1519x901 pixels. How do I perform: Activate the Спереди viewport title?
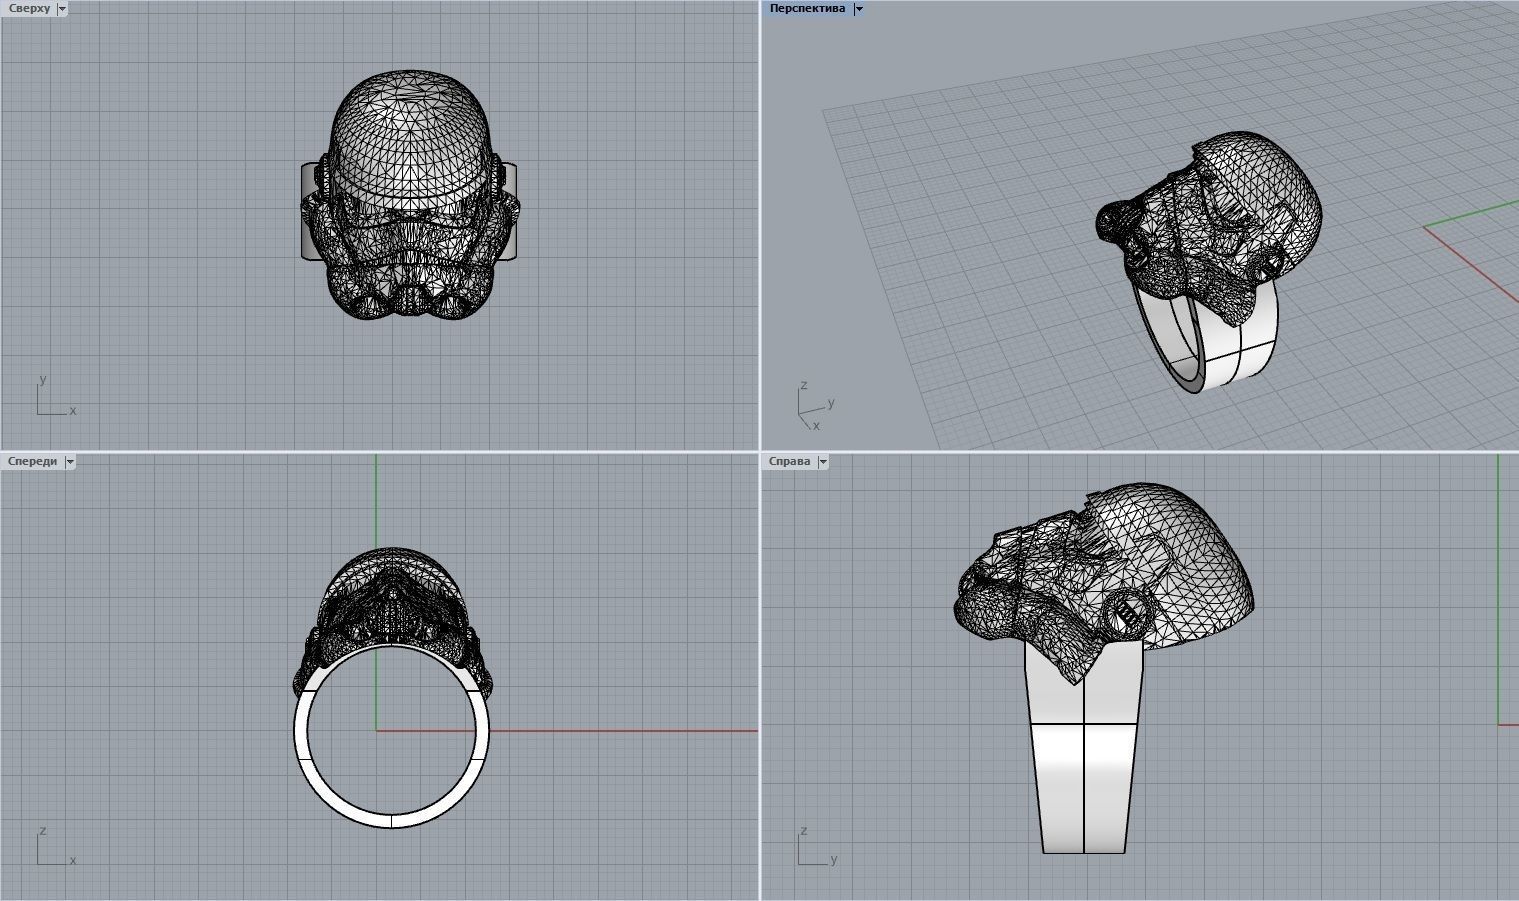(33, 462)
